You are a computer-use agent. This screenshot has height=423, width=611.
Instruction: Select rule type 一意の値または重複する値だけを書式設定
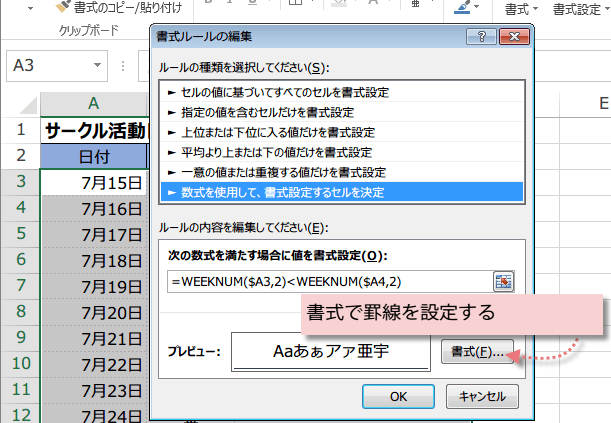coord(342,172)
